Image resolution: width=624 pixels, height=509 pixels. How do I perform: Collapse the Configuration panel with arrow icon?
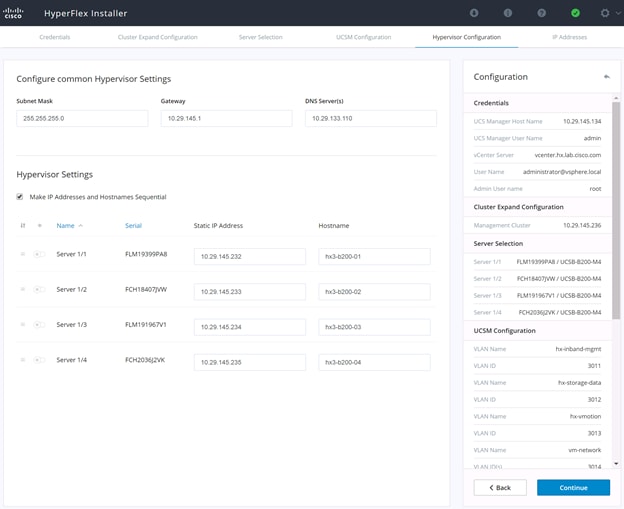click(x=606, y=76)
